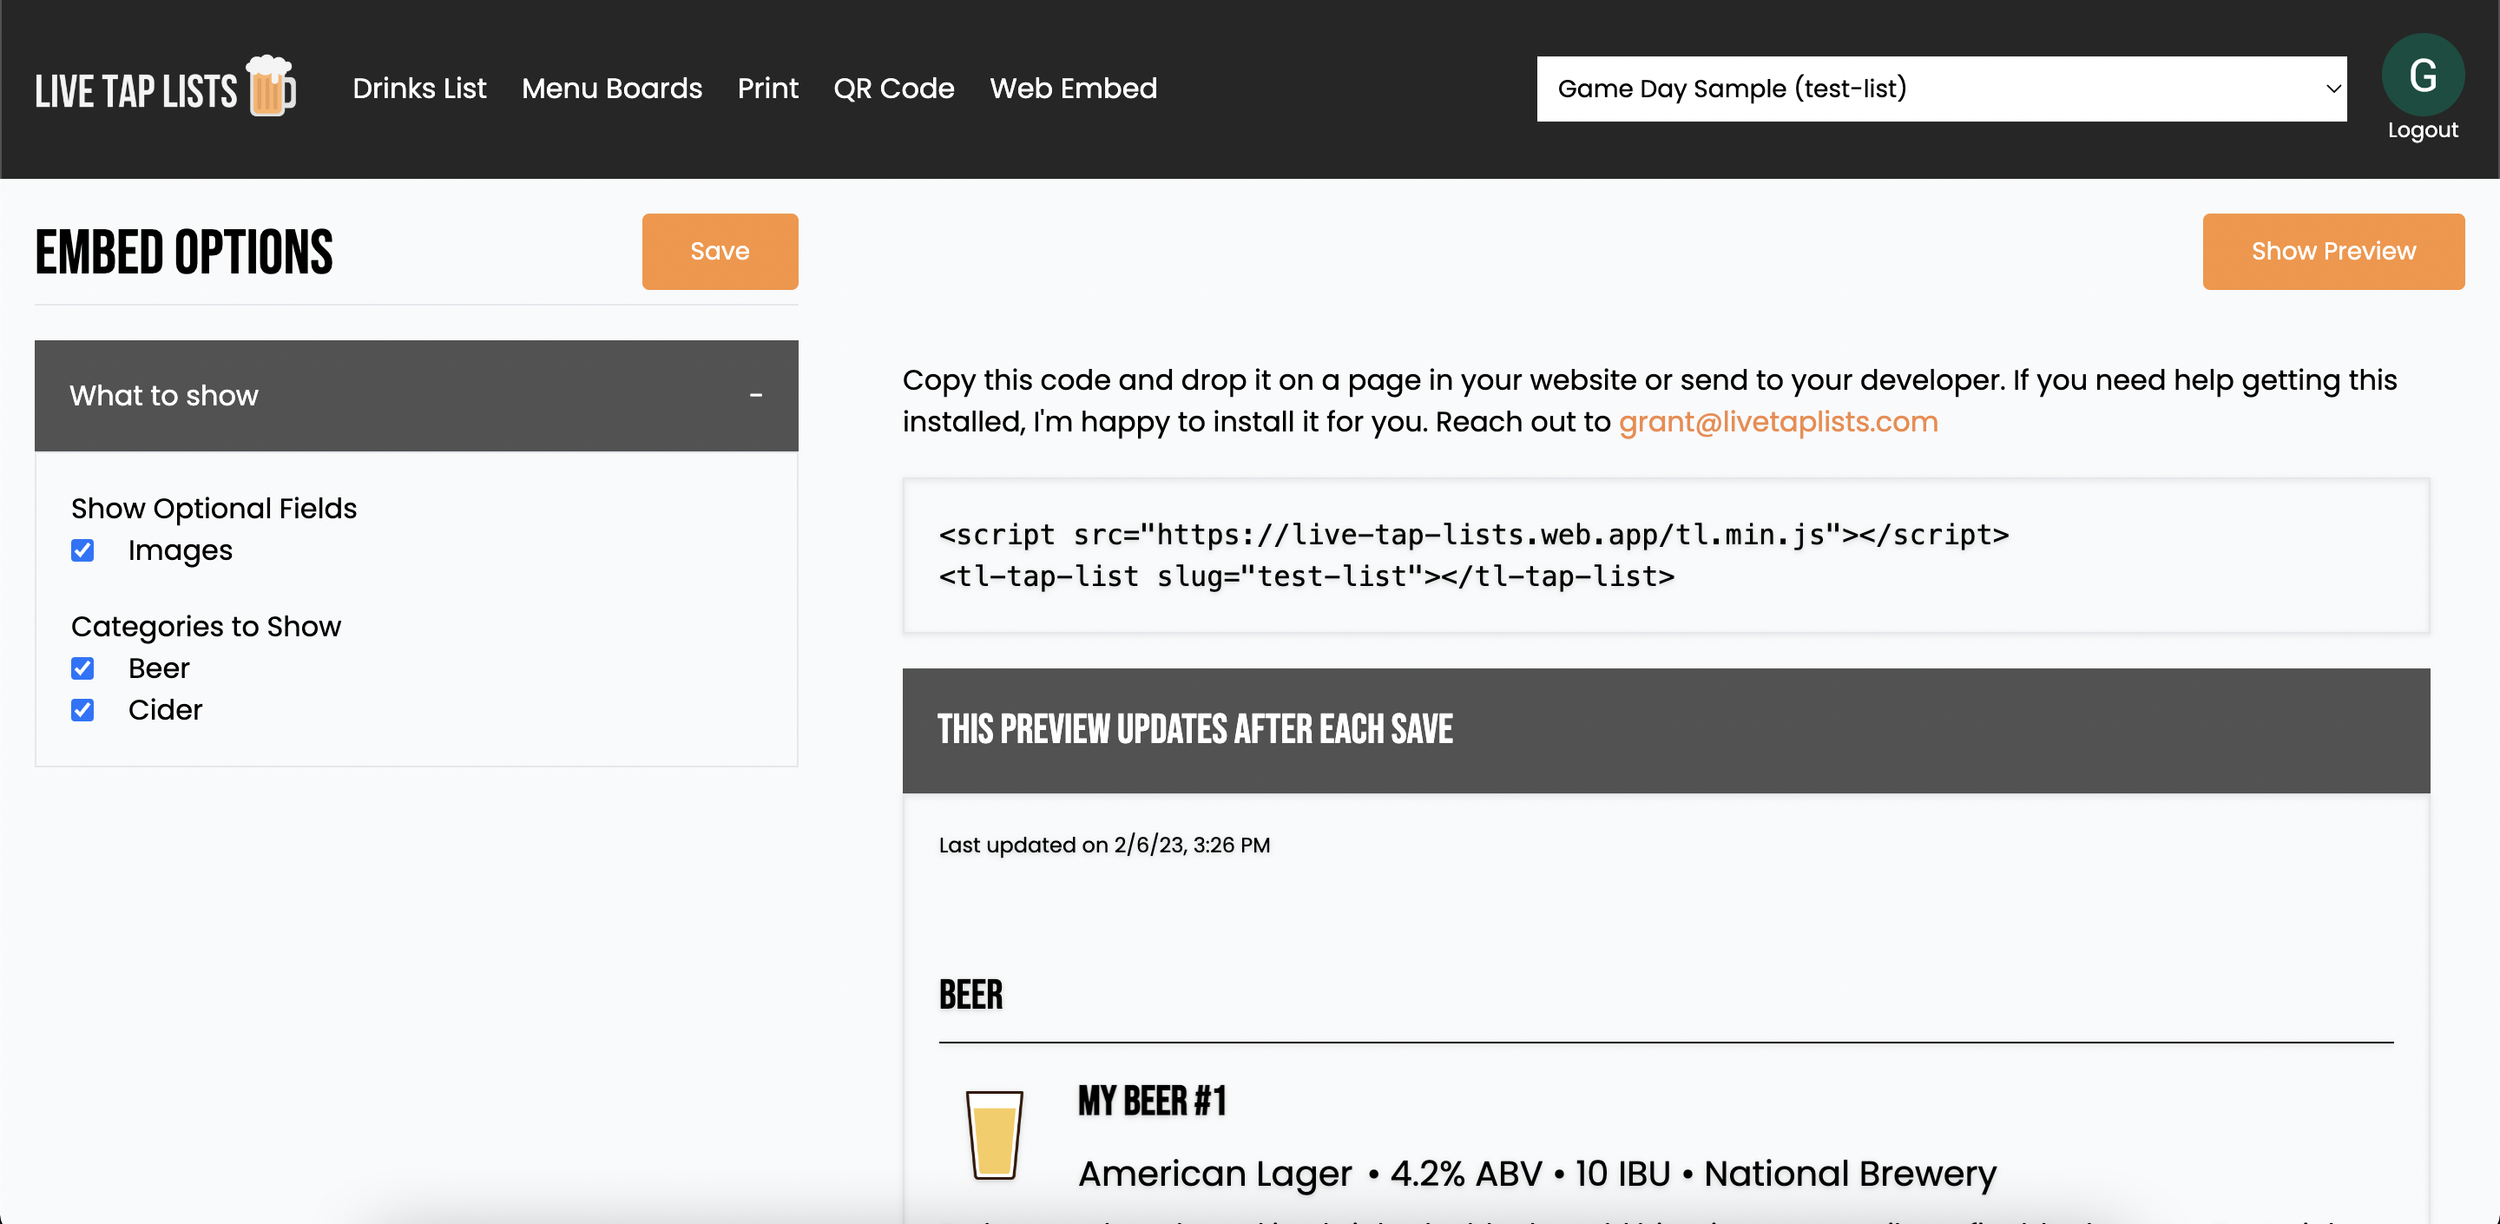Go to the Drinks List page
Screen dimensions: 2500x1224
(419, 88)
